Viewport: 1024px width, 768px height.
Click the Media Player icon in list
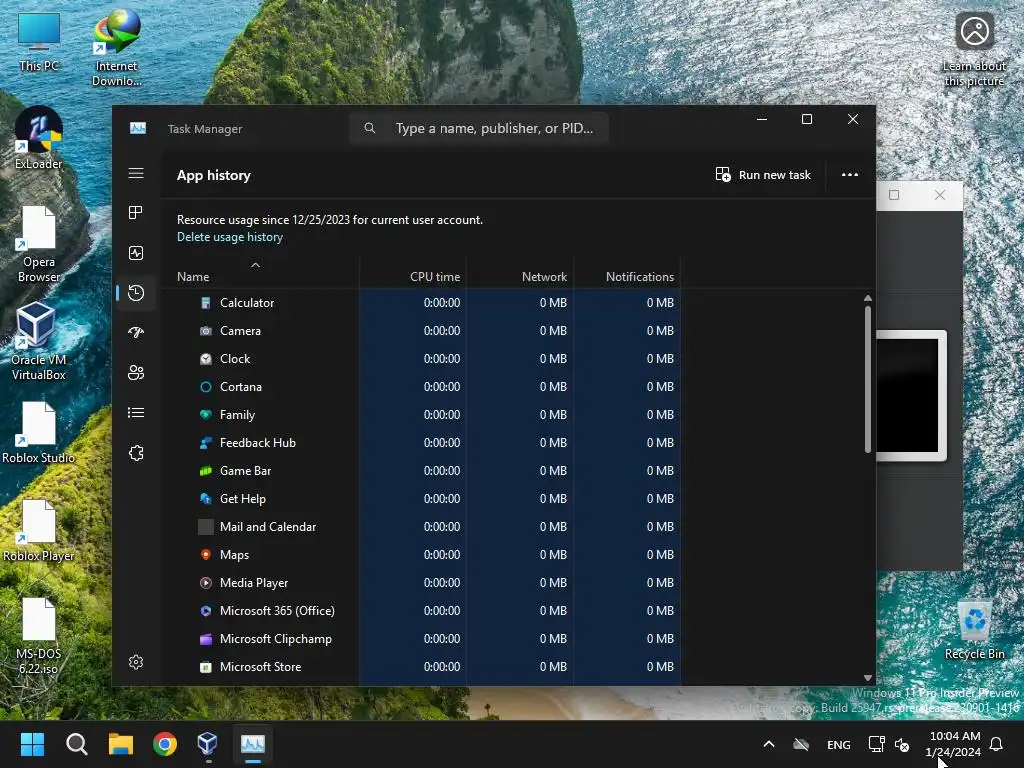(x=206, y=583)
